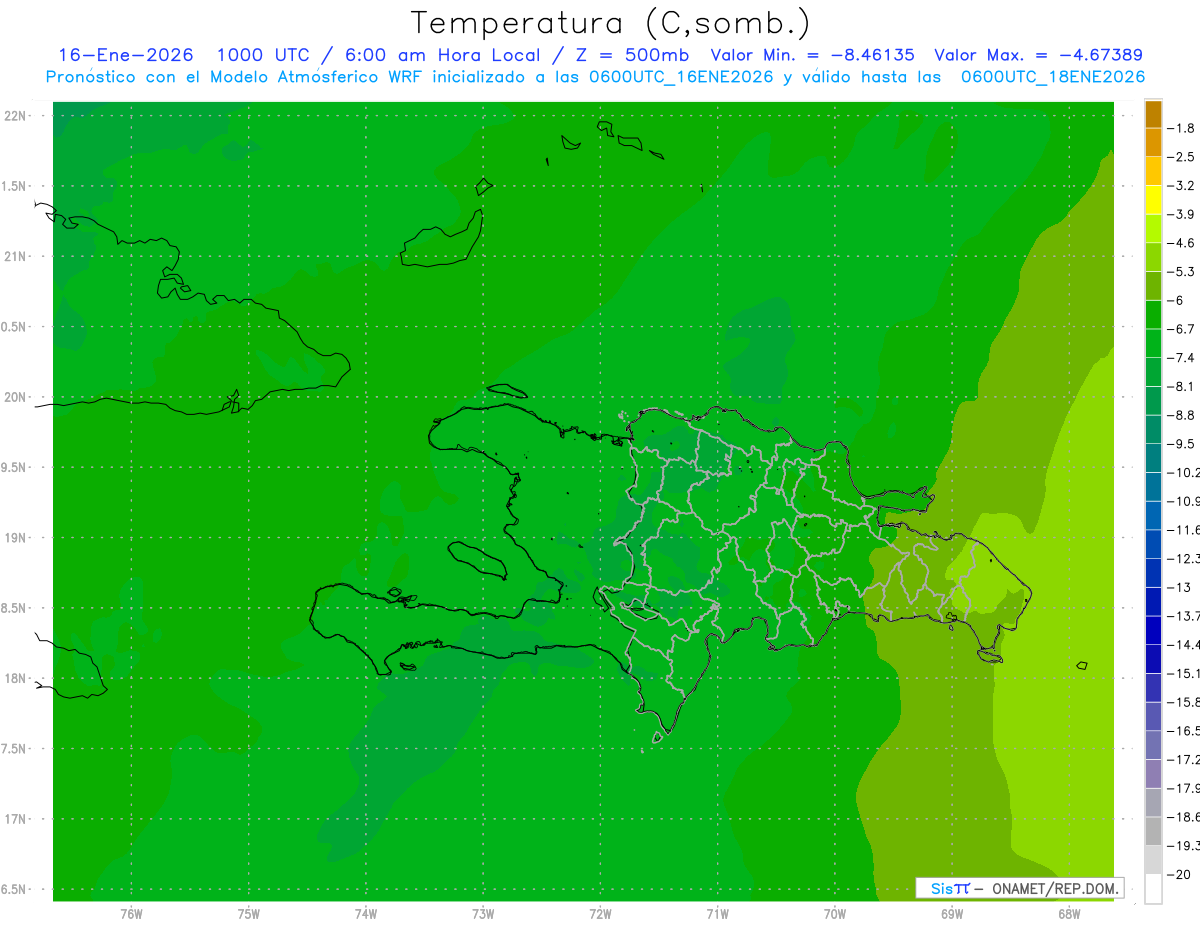Viewport: 1200px width, 927px height.
Task: Click the gray colorbar segment between -18.6 and -19.3
Action: pyautogui.click(x=1154, y=831)
